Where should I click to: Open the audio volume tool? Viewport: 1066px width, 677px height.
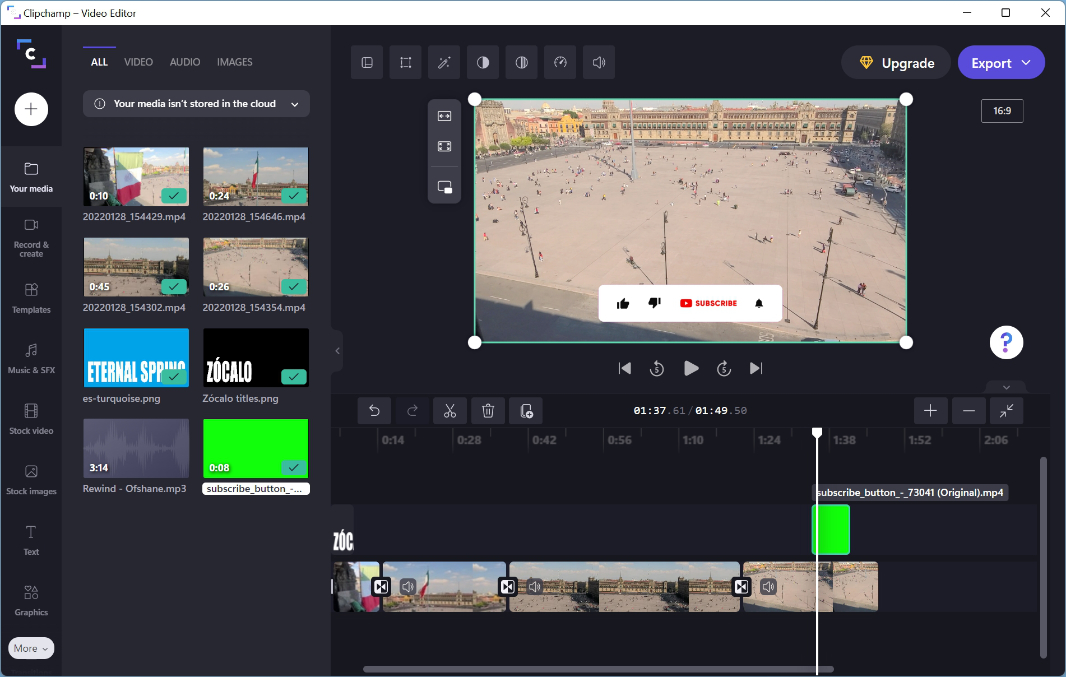tap(599, 62)
